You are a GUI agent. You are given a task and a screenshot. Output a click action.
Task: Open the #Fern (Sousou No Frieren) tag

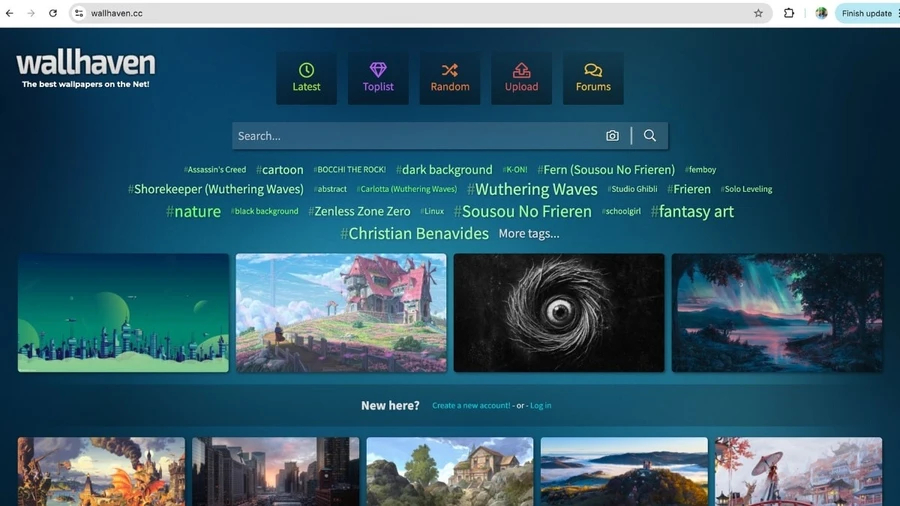[x=606, y=170]
